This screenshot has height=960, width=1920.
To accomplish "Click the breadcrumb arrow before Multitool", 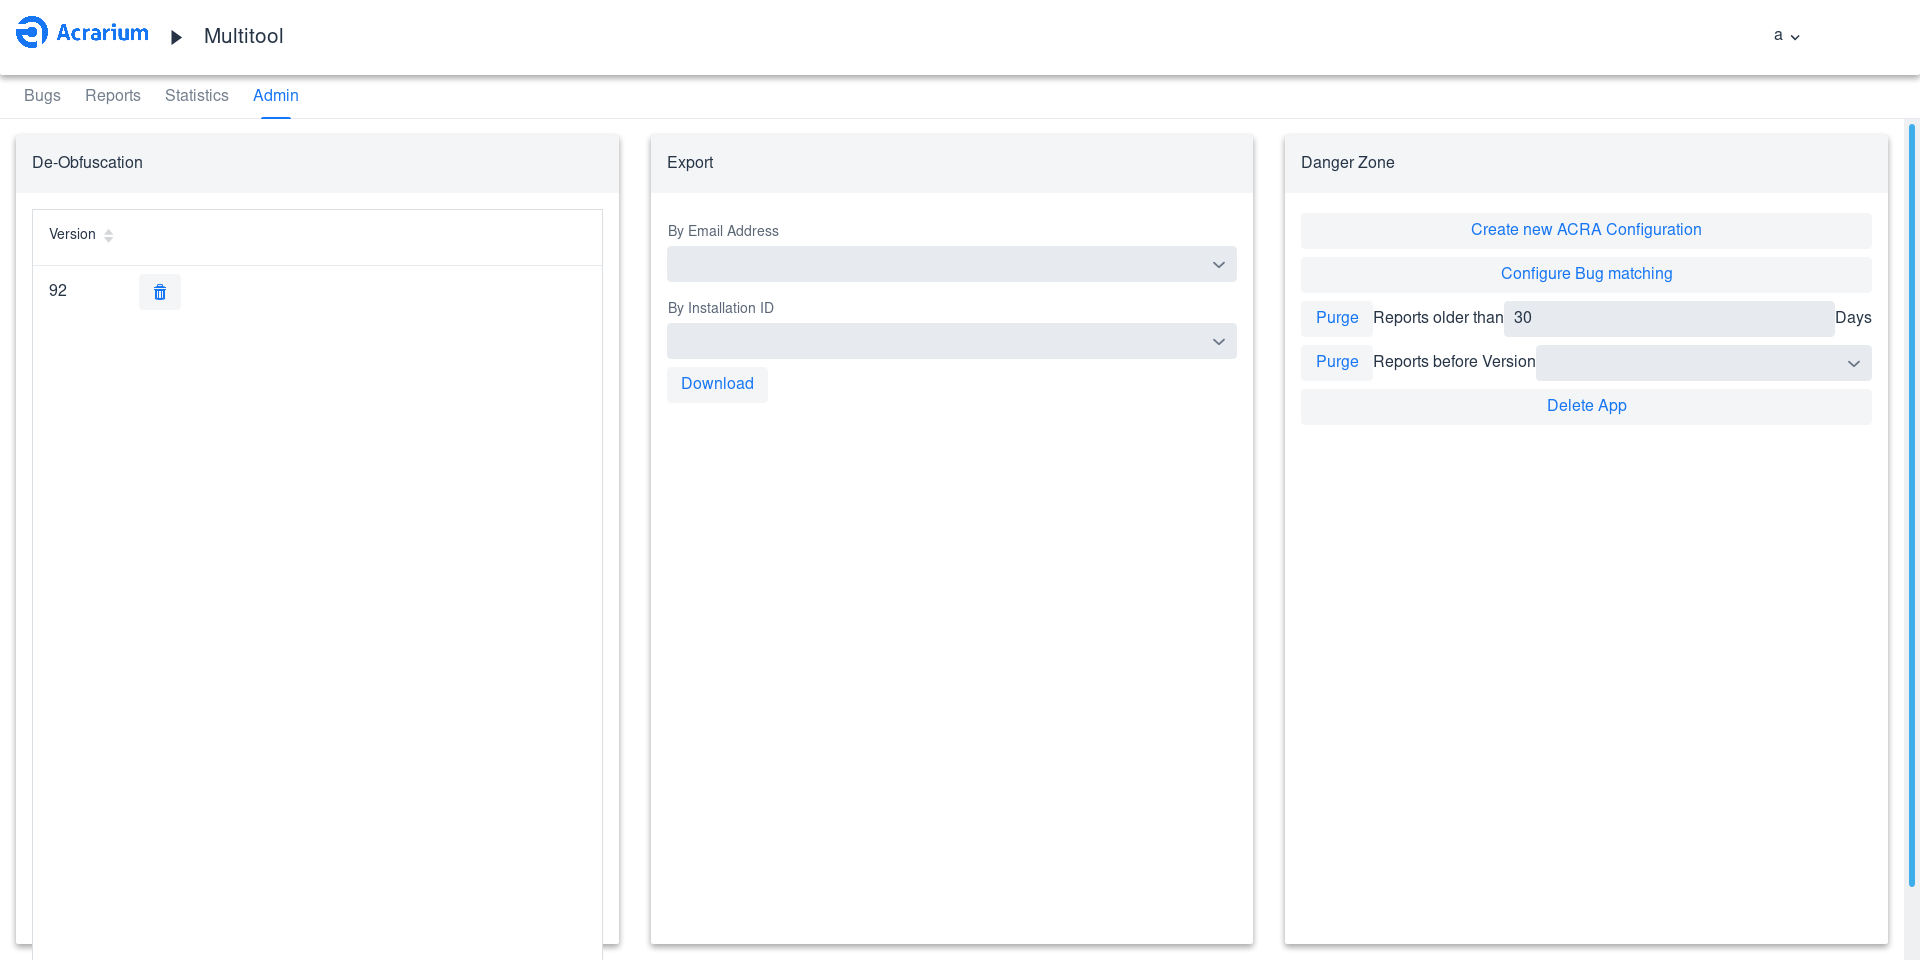I will click(x=177, y=37).
